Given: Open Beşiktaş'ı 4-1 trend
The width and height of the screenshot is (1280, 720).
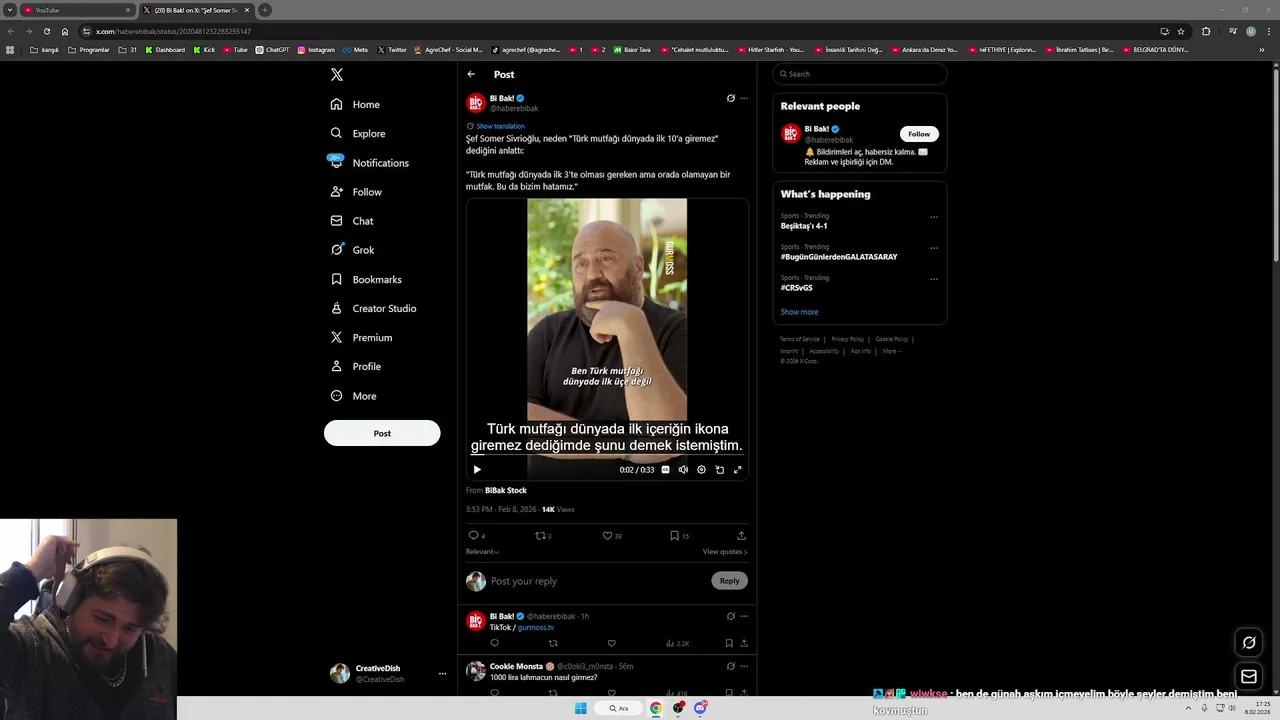Looking at the screenshot, I should coord(804,226).
